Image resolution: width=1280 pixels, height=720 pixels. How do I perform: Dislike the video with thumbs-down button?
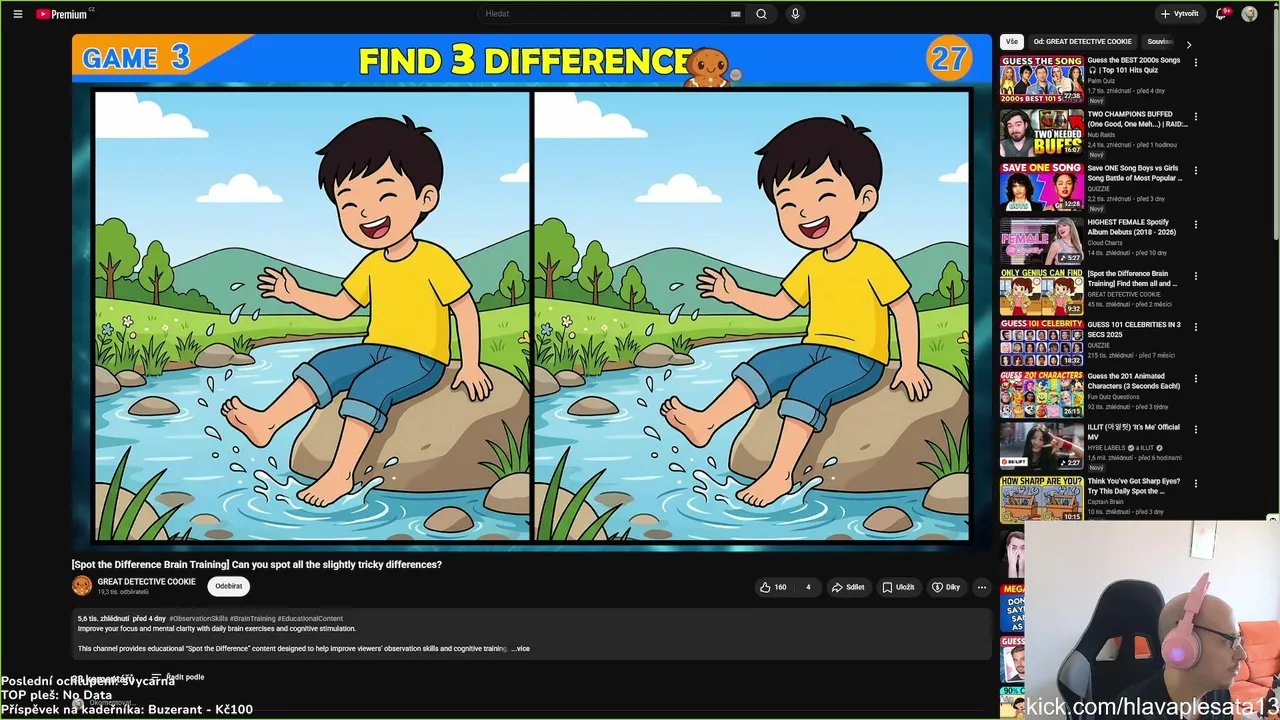pos(808,587)
